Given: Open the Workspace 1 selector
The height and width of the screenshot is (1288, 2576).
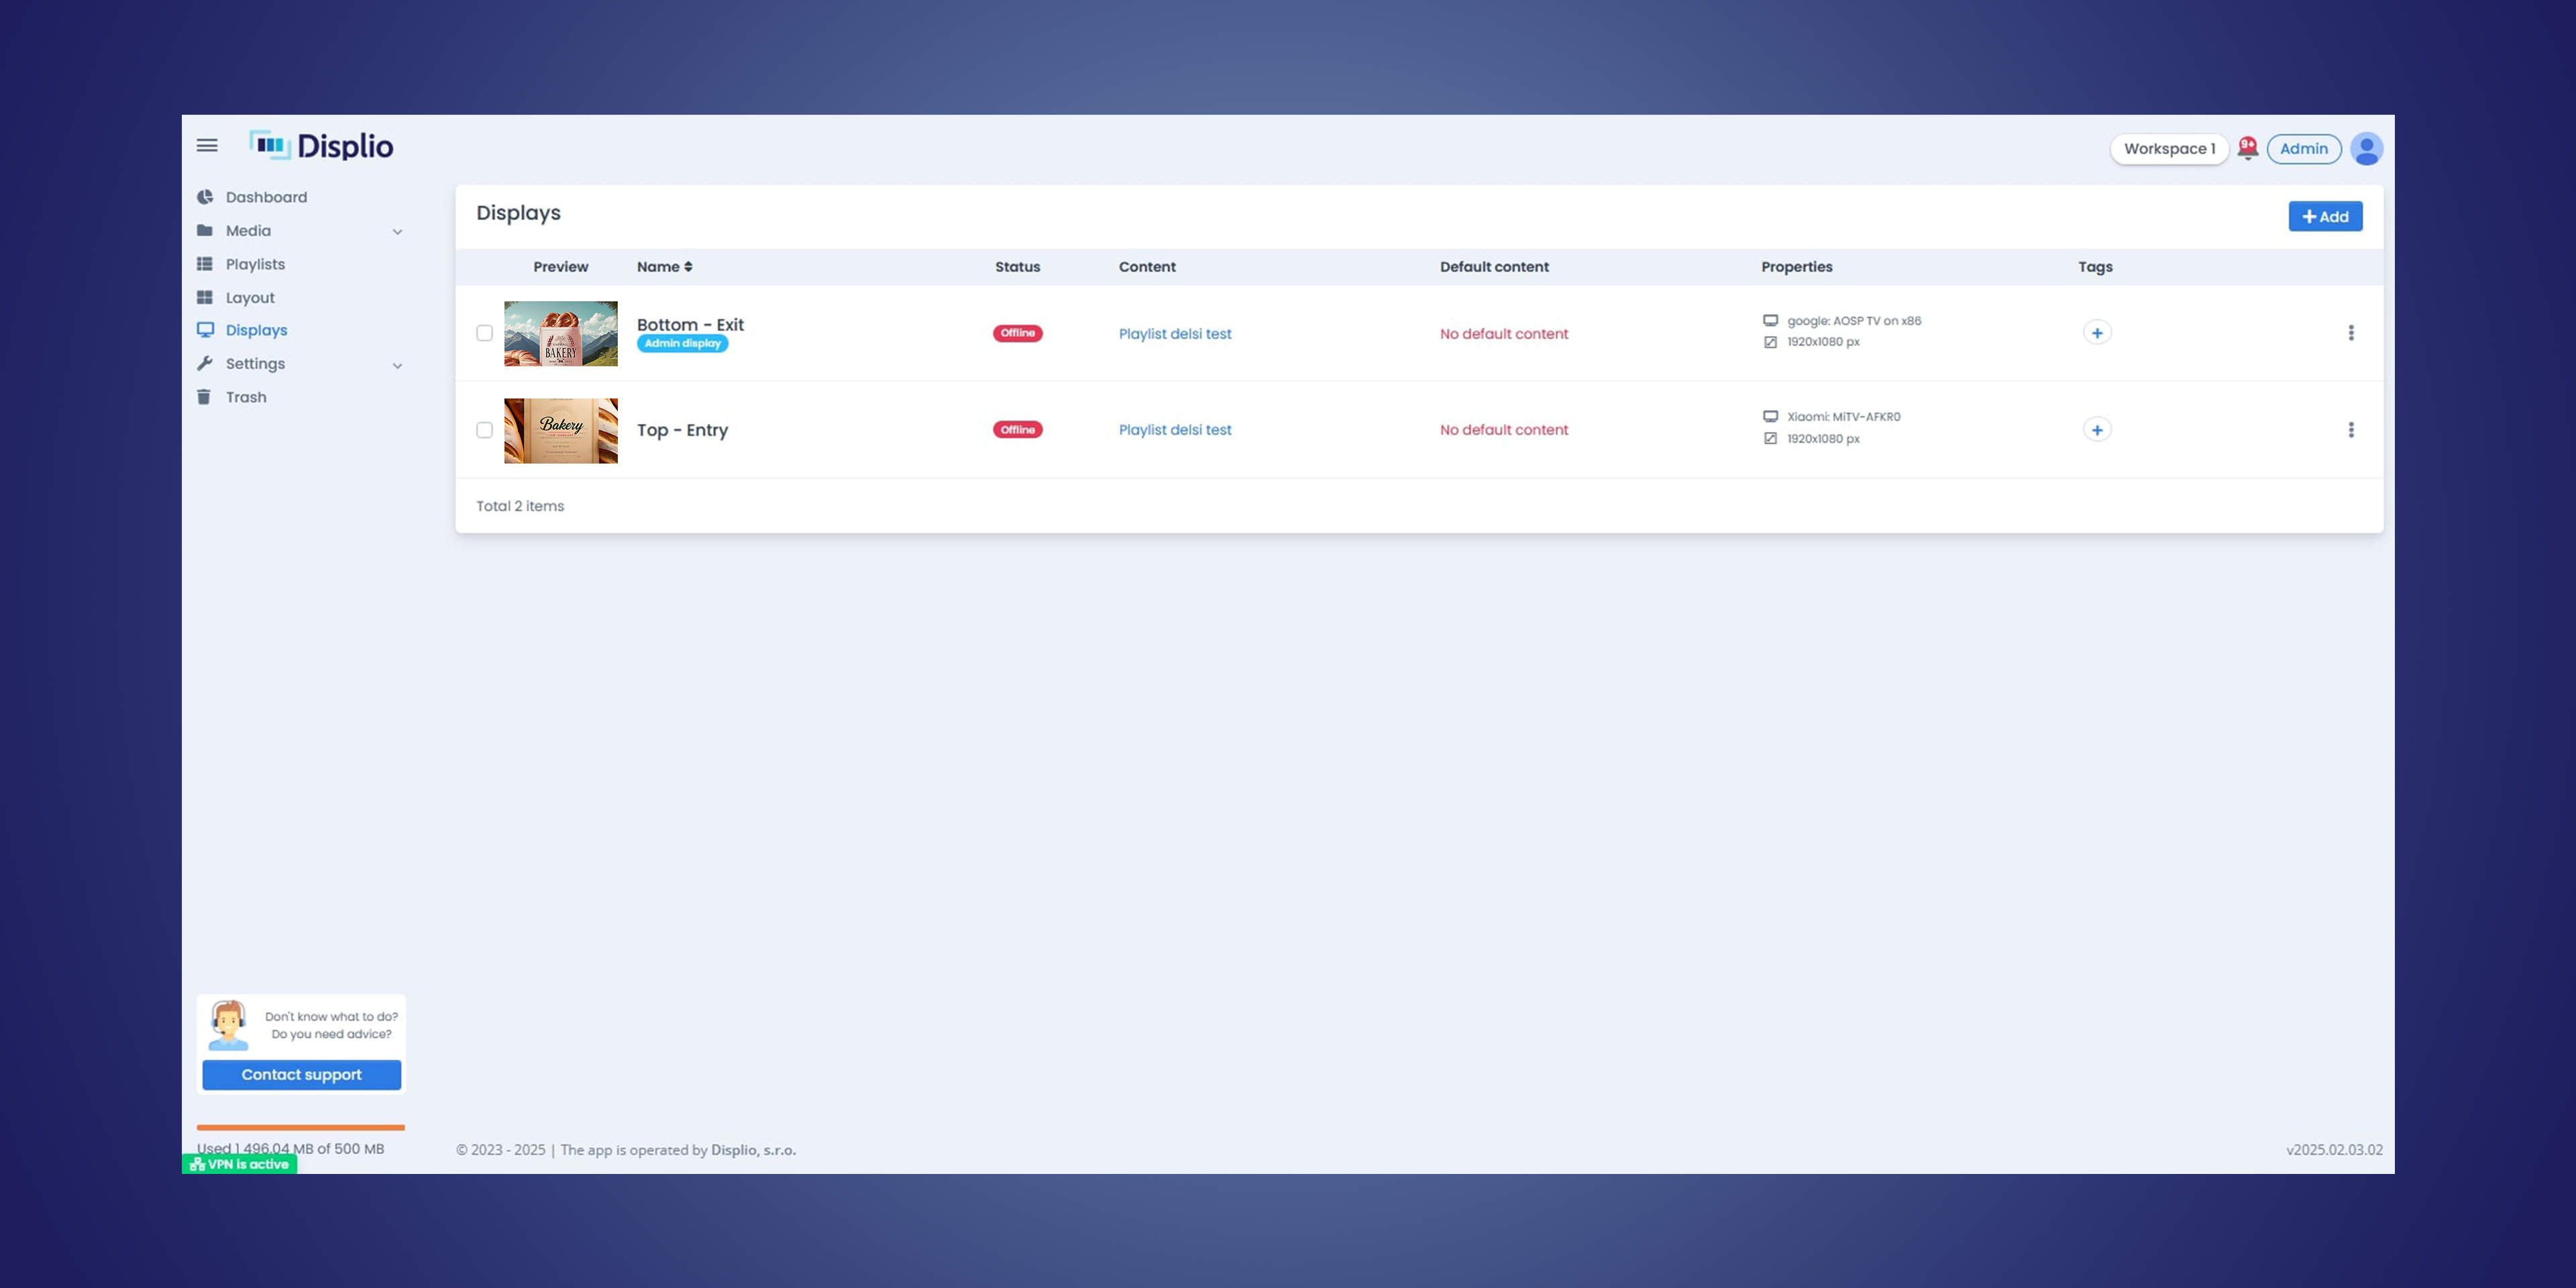Looking at the screenshot, I should pos(2168,149).
